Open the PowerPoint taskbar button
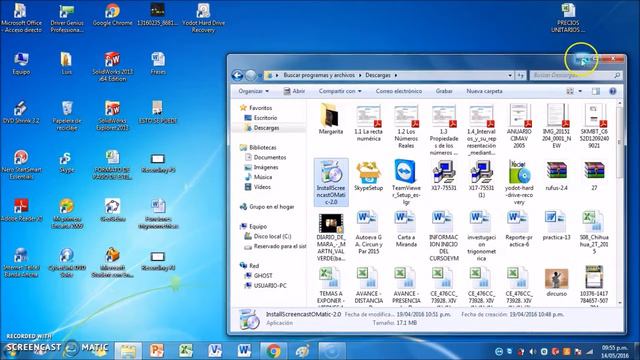Image resolution: width=640 pixels, height=360 pixels. (x=157, y=351)
